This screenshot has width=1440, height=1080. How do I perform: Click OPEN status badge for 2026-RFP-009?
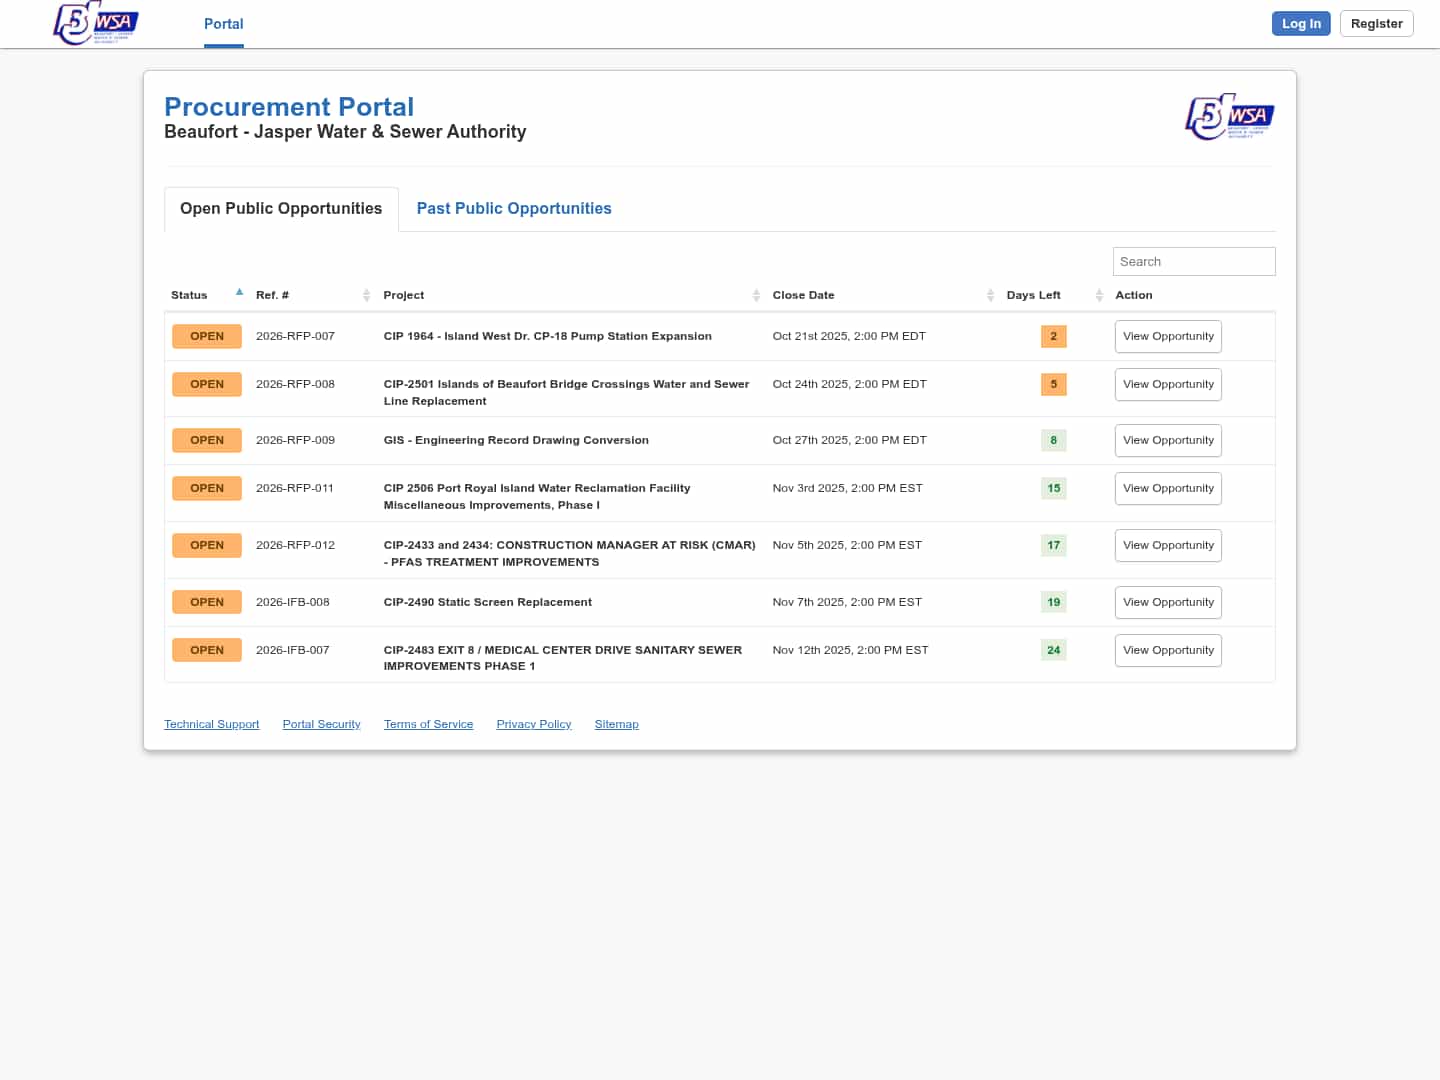click(x=207, y=441)
